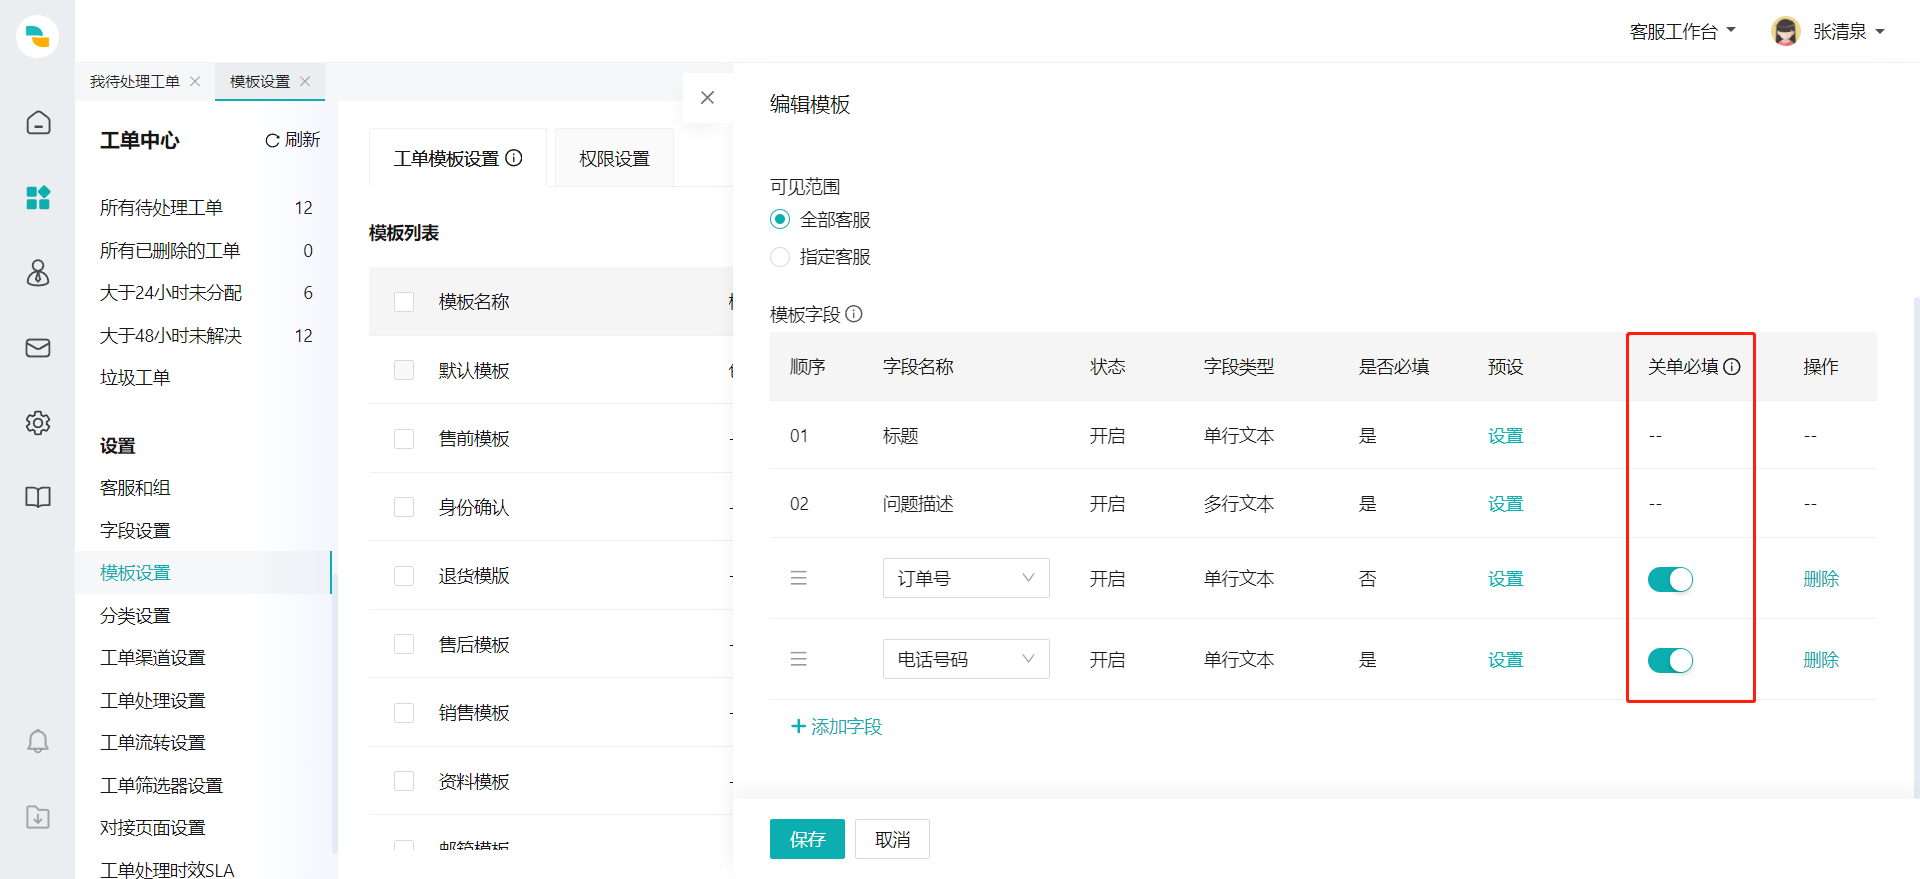Screen dimensions: 1920x879
Task: Select the 全部客服 radio option
Action: (780, 219)
